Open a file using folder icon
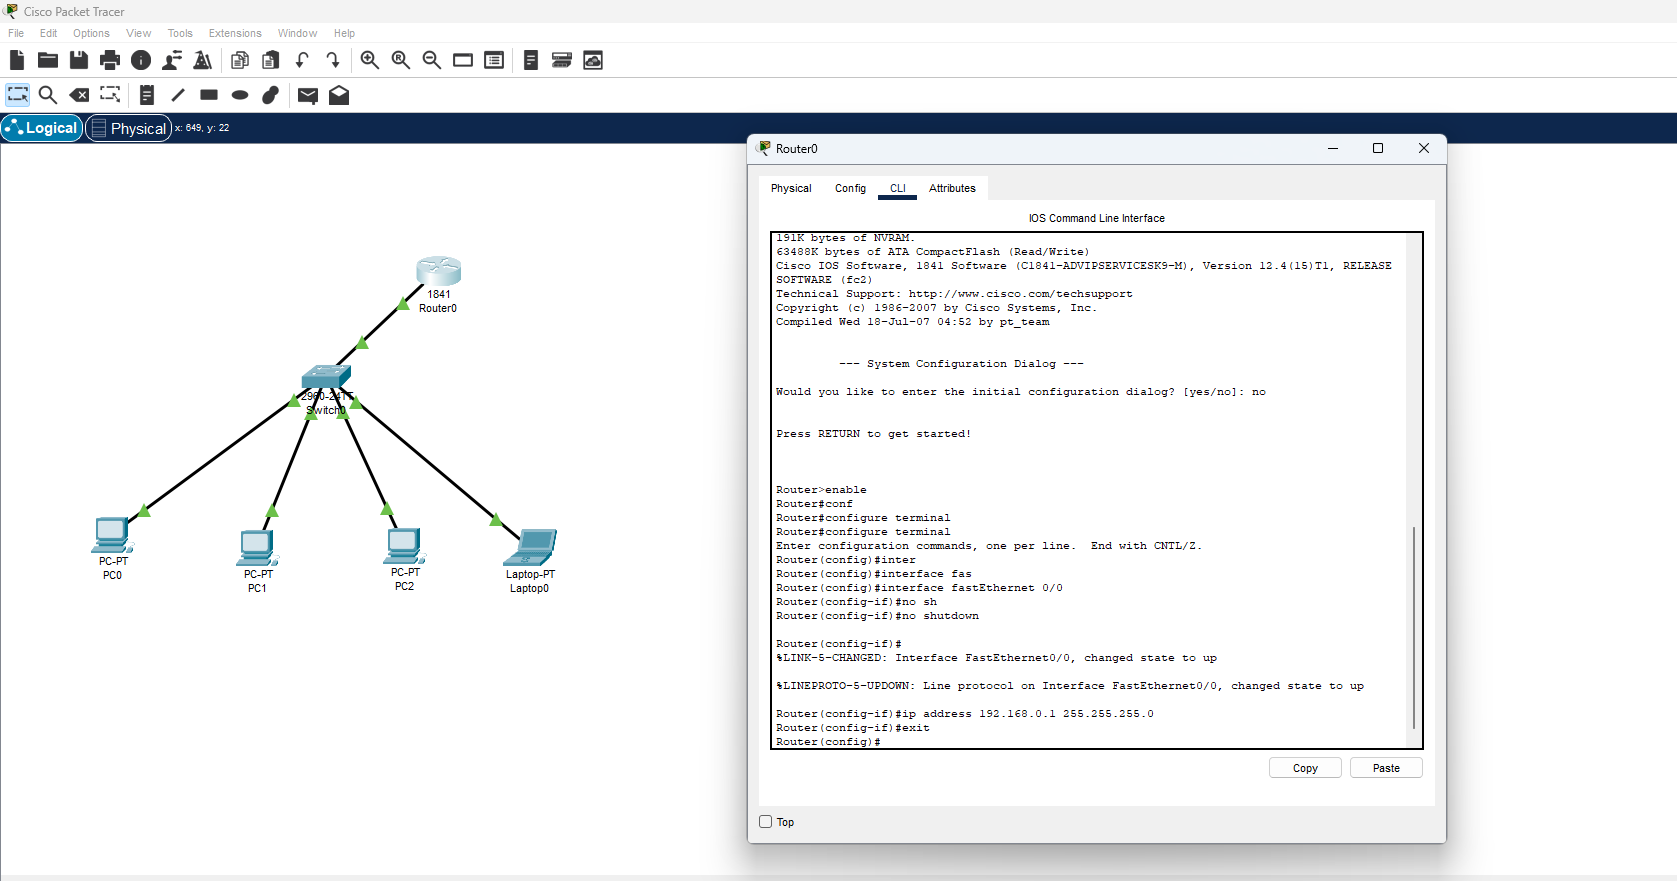This screenshot has height=881, width=1677. pos(48,60)
